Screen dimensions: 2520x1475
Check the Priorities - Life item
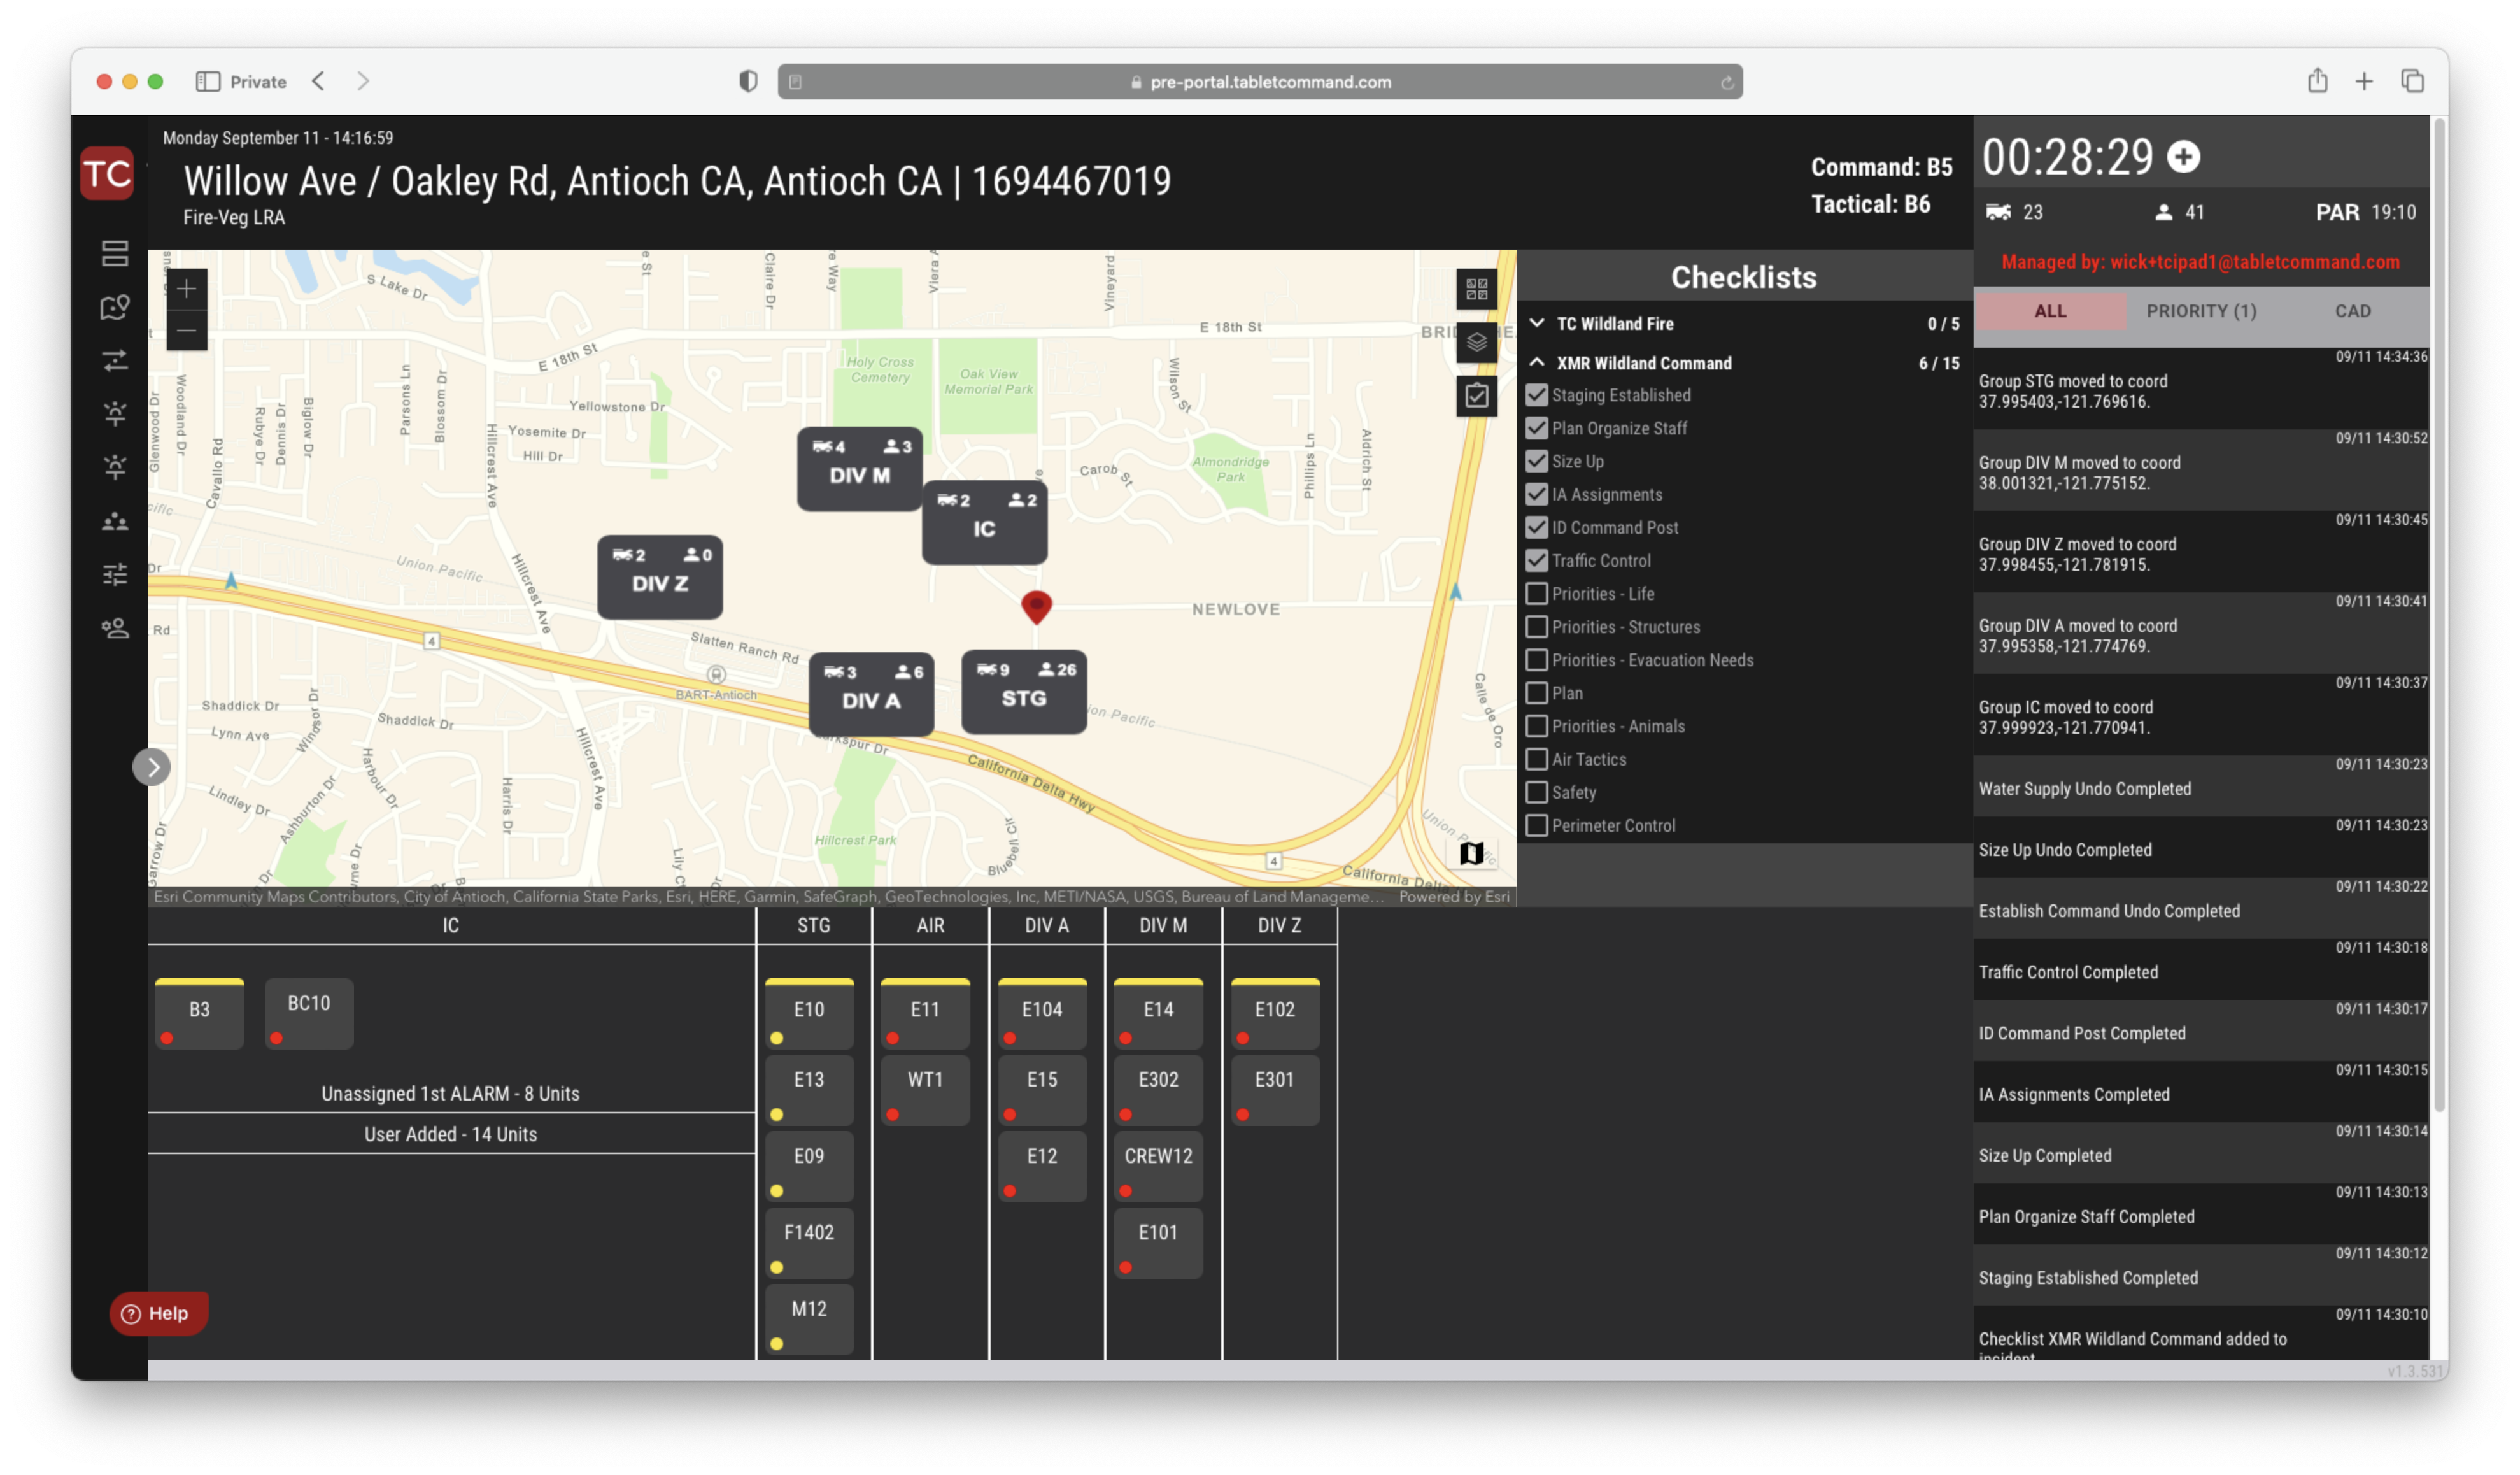tap(1537, 593)
